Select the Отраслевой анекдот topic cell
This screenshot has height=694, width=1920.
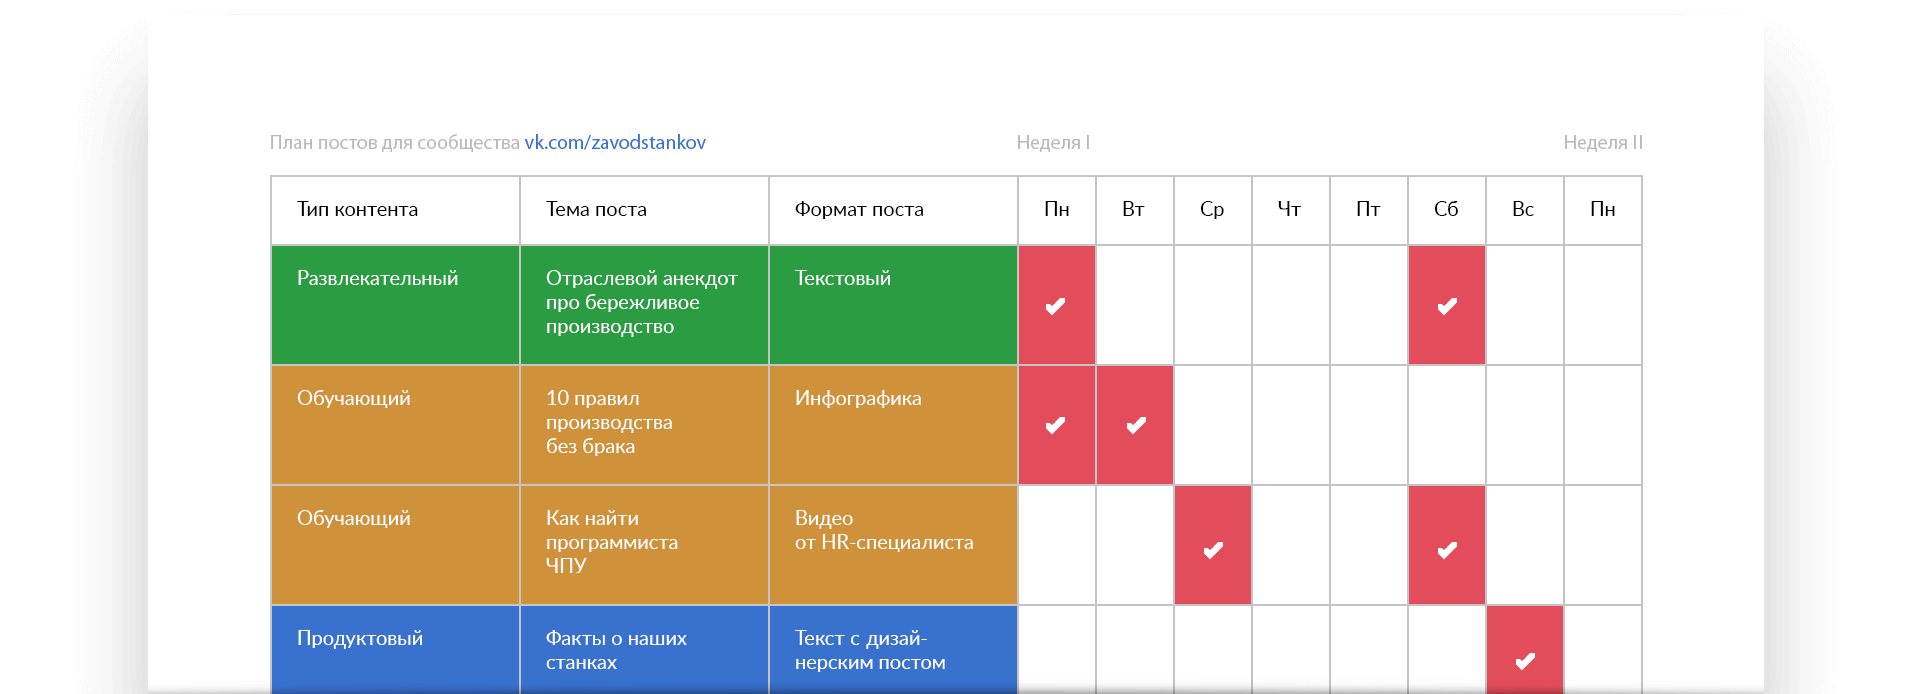643,303
